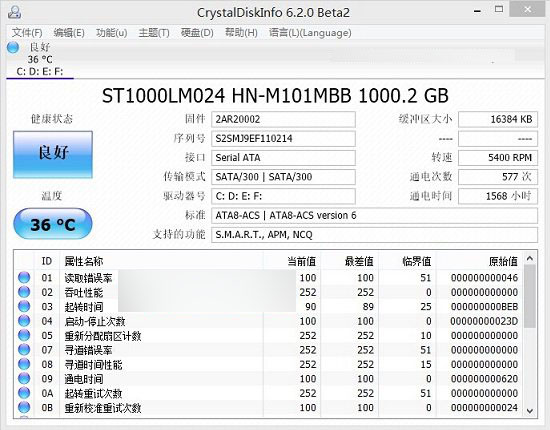The height and width of the screenshot is (430, 550).
Task: Click the disk model title ST1000LM024 HN-M101MBB
Action: pyautogui.click(x=226, y=96)
